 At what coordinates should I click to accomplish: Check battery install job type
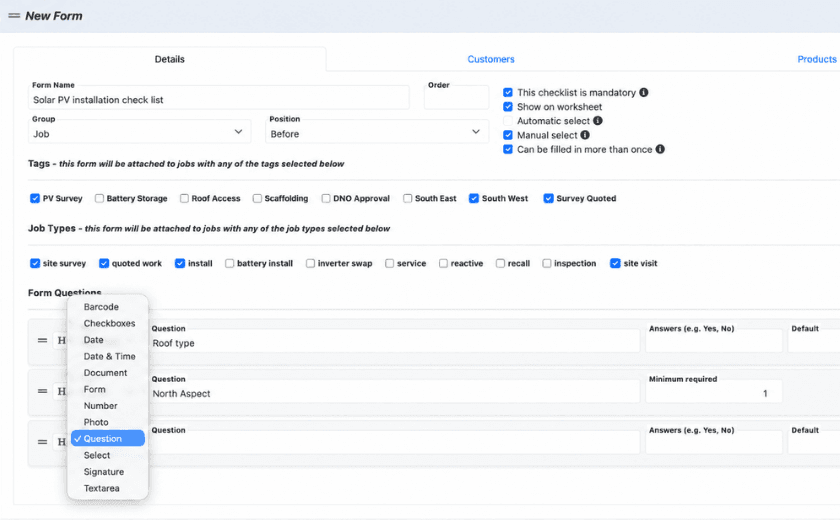(x=229, y=263)
